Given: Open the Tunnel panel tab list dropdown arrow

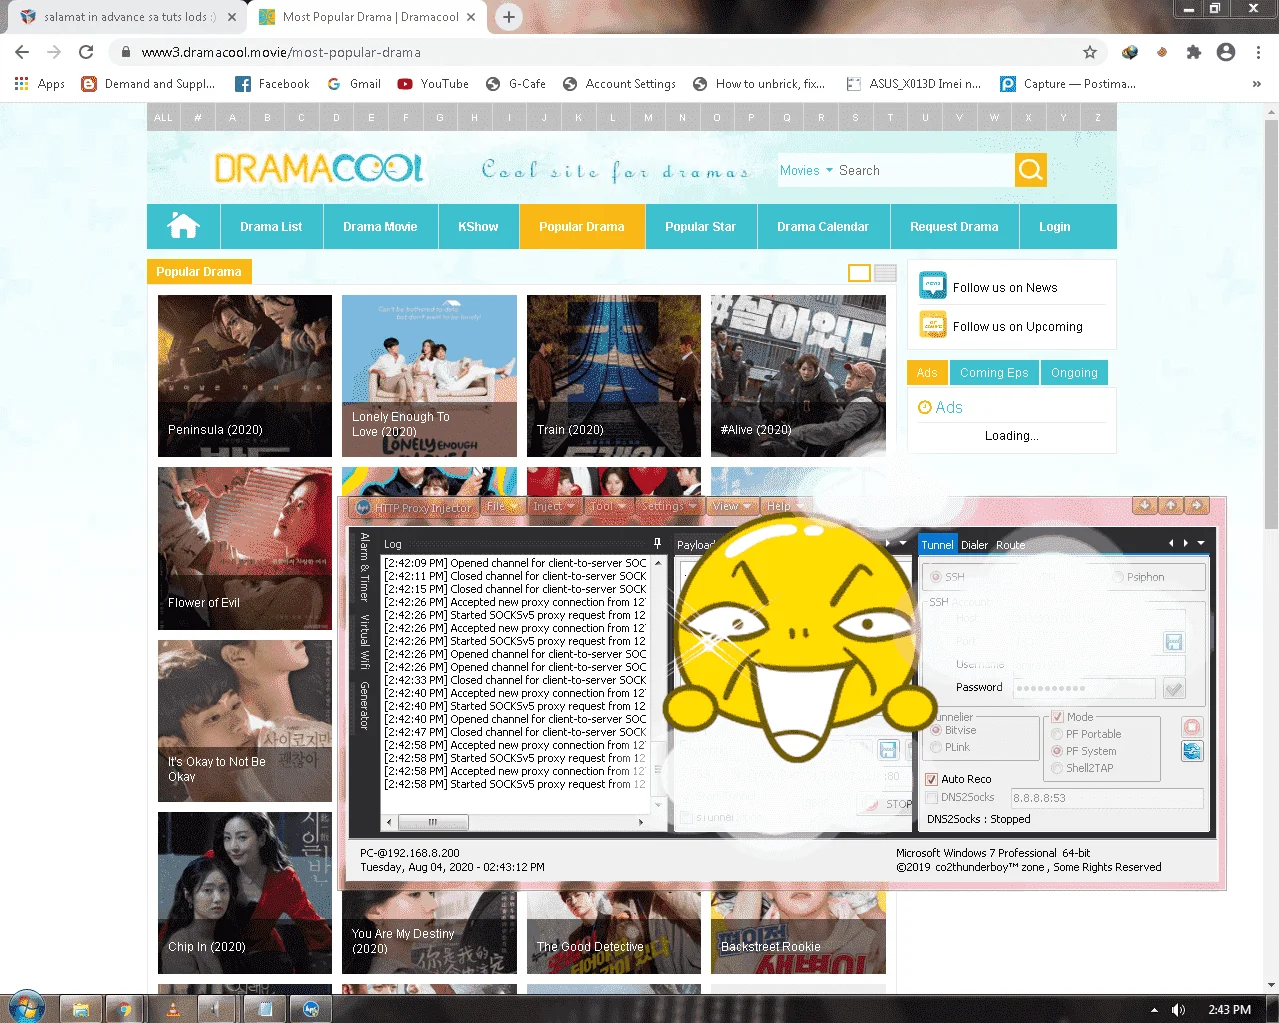Looking at the screenshot, I should point(1201,543).
